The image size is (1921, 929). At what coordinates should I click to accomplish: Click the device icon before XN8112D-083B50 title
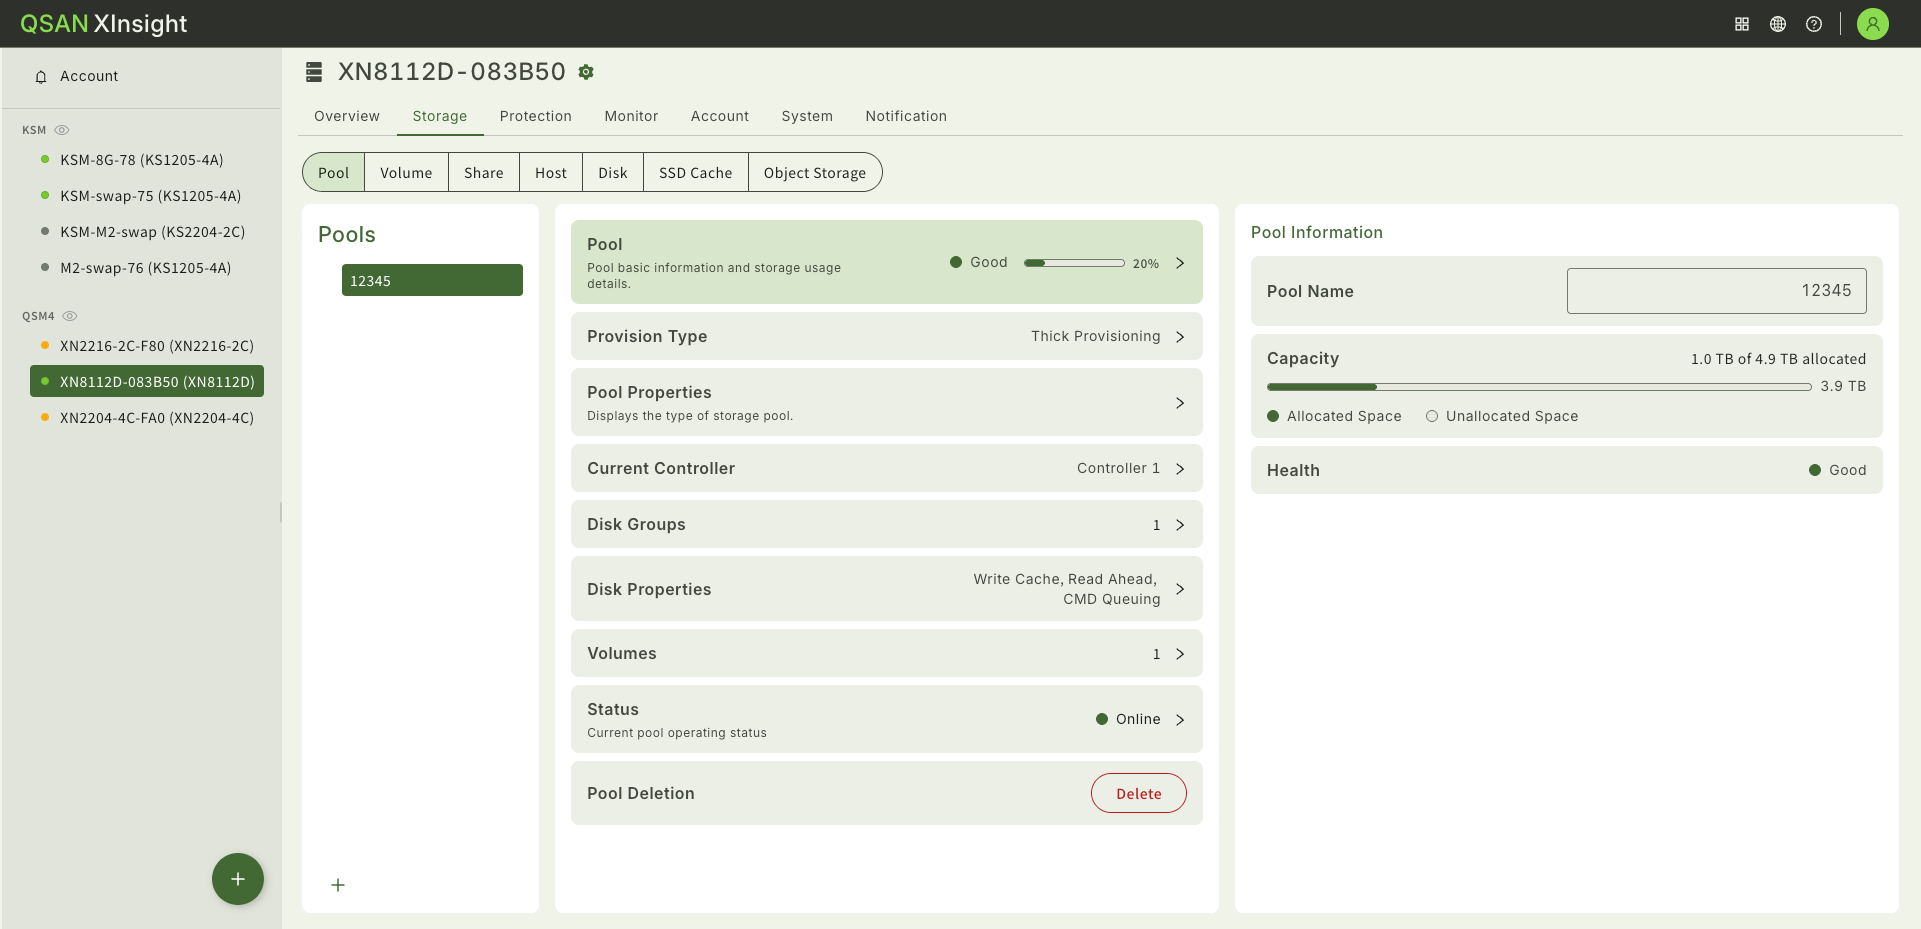[x=313, y=71]
